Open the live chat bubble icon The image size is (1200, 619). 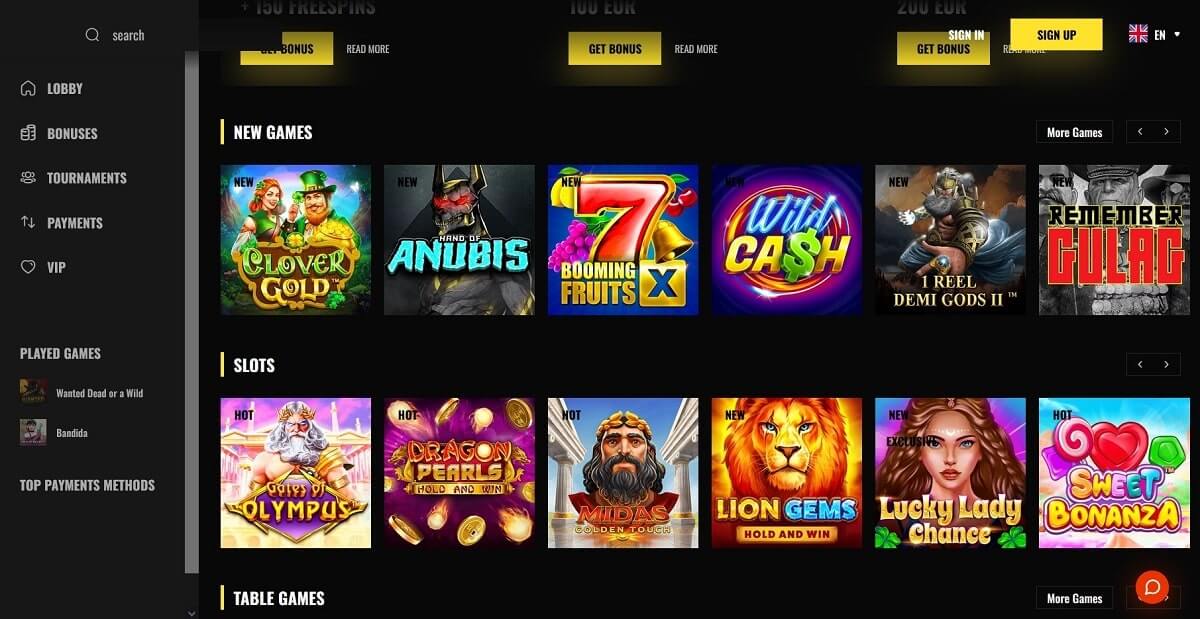[x=1152, y=587]
